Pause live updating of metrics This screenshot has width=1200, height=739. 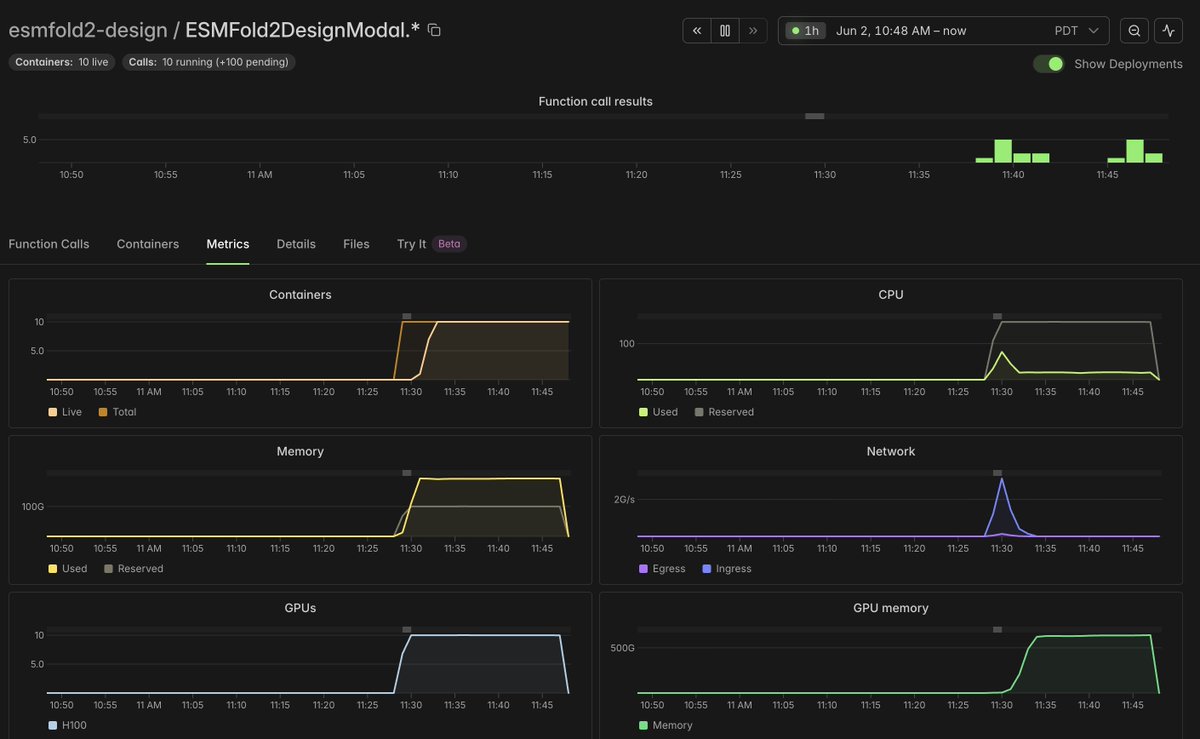[725, 31]
